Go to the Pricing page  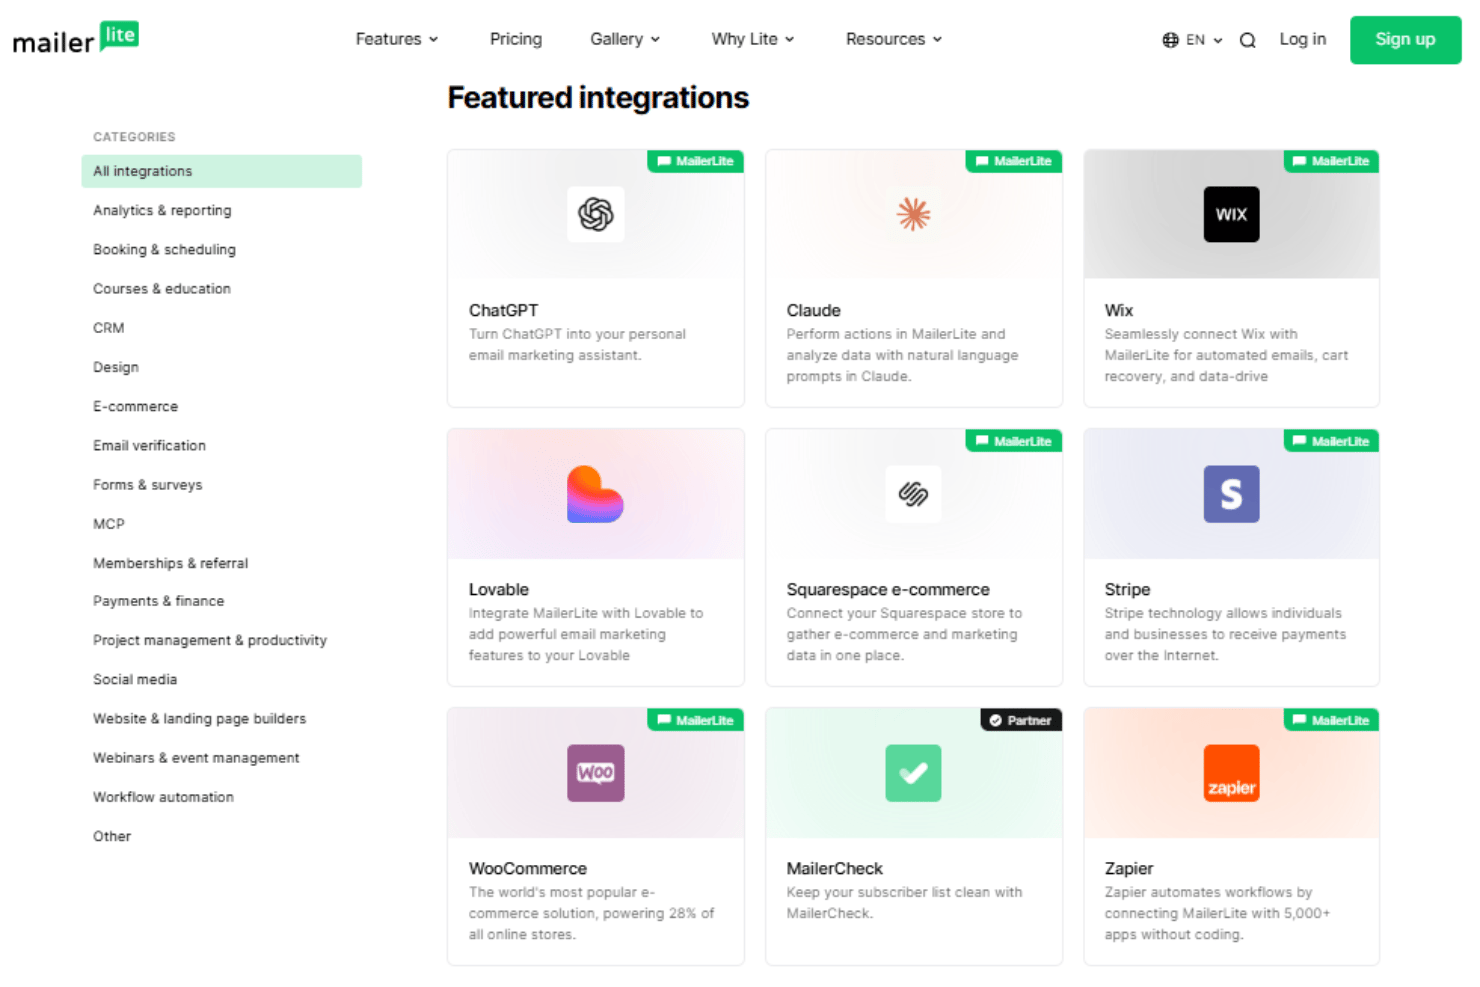[516, 39]
